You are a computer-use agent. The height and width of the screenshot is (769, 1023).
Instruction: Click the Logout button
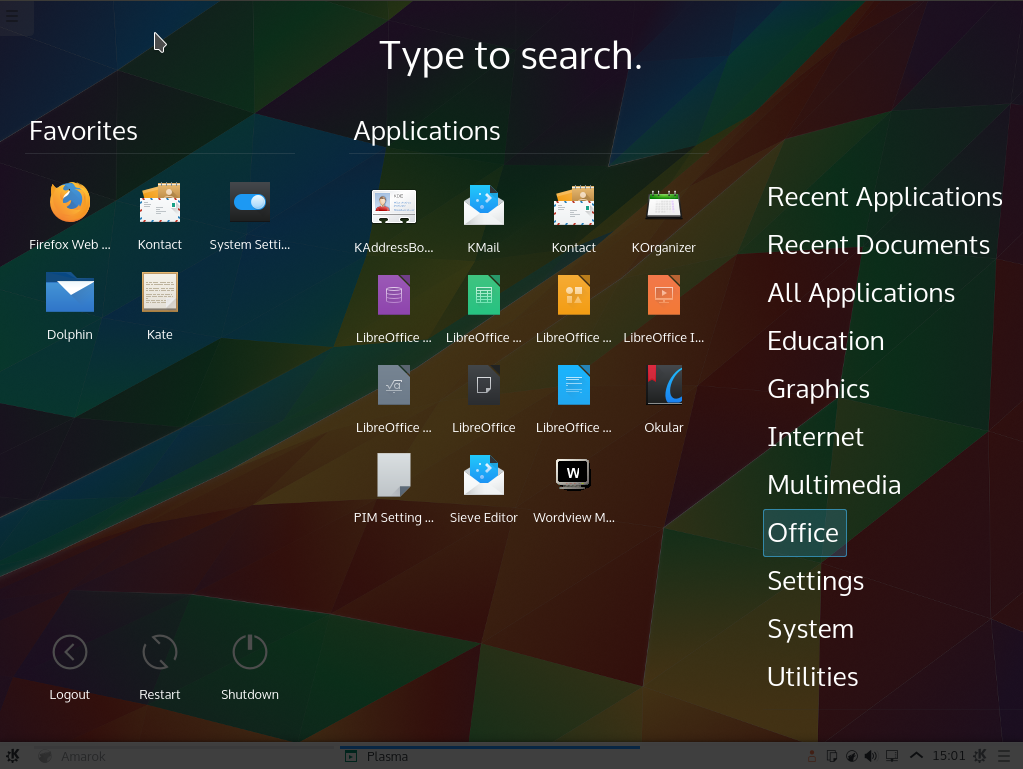(x=70, y=667)
